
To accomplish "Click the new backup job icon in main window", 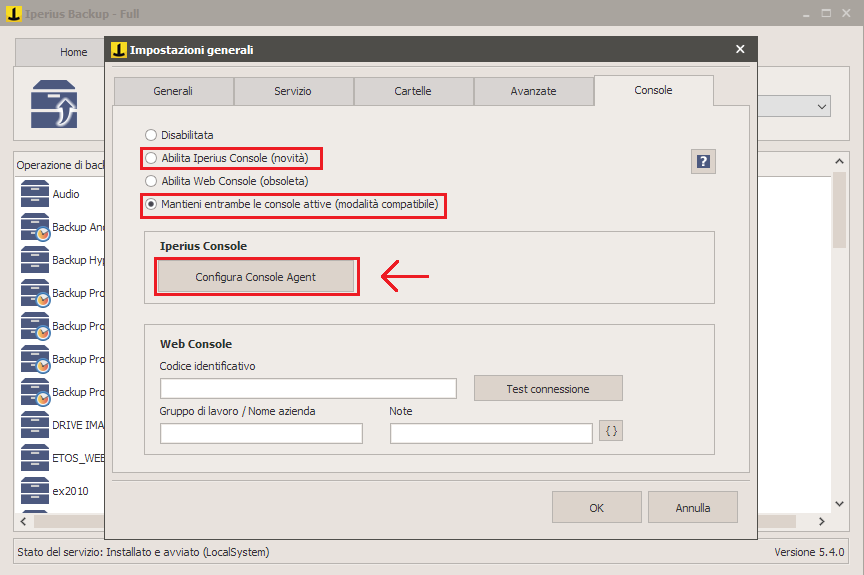I will tap(54, 104).
